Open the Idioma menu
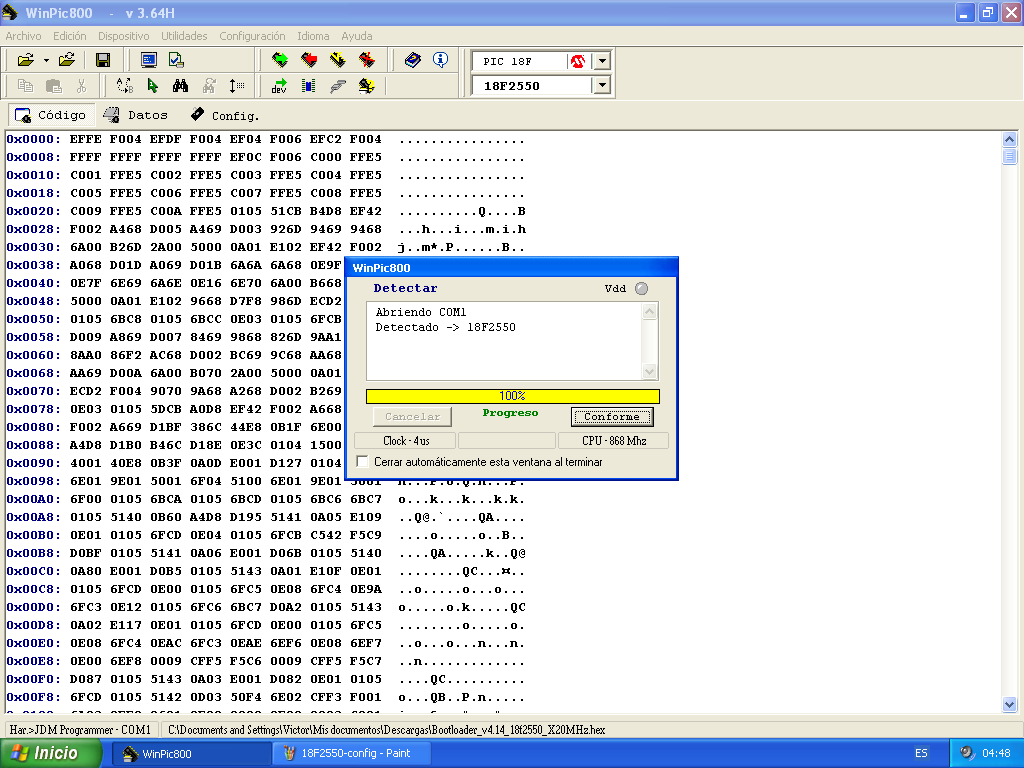This screenshot has width=1024, height=768. [x=313, y=36]
